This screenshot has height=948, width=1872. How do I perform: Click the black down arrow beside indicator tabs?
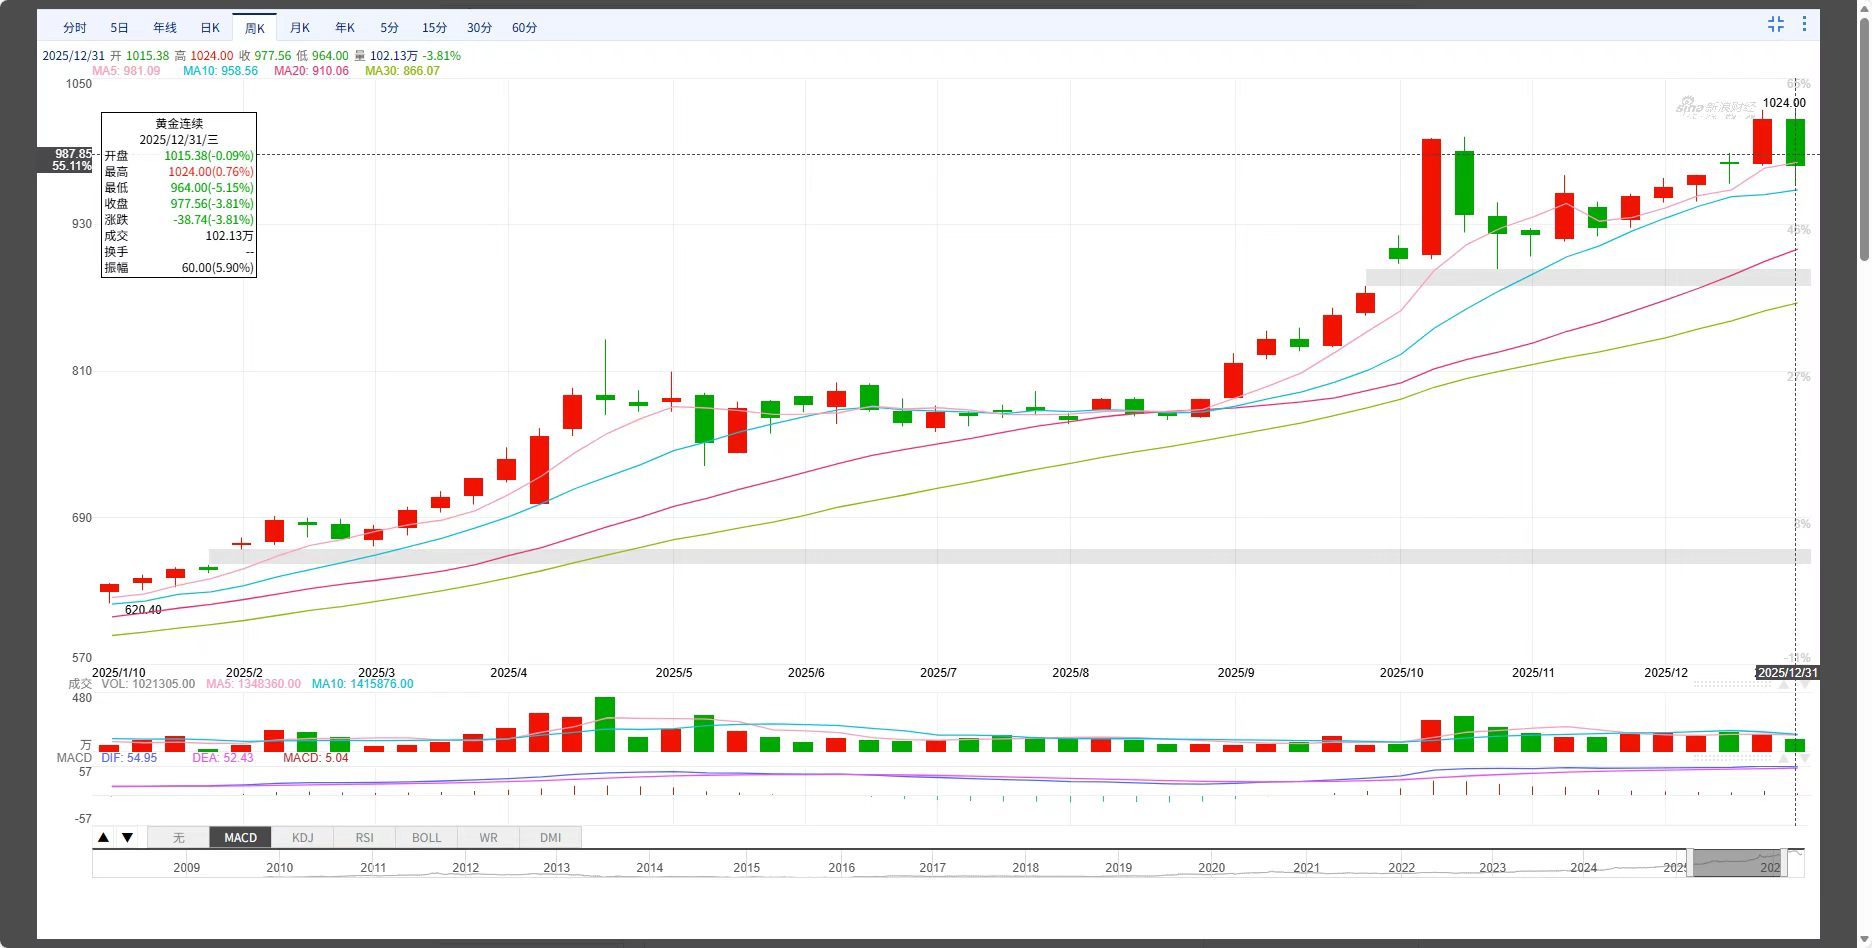pyautogui.click(x=128, y=837)
